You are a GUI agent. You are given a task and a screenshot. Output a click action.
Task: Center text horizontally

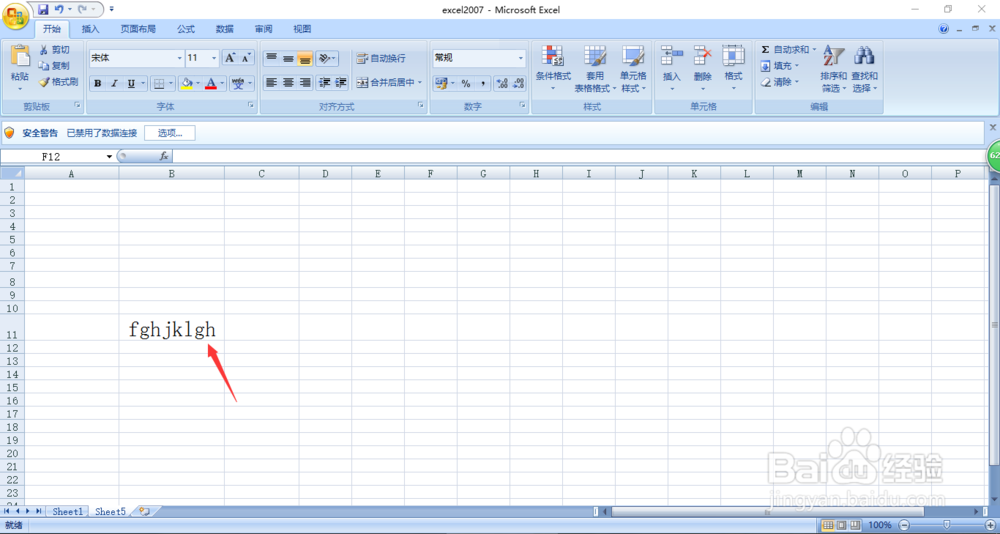tap(288, 82)
